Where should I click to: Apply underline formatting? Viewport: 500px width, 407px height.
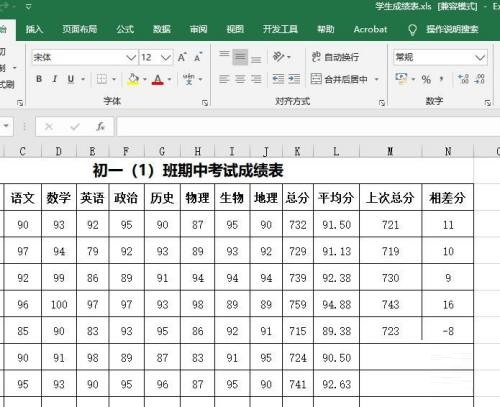click(71, 79)
